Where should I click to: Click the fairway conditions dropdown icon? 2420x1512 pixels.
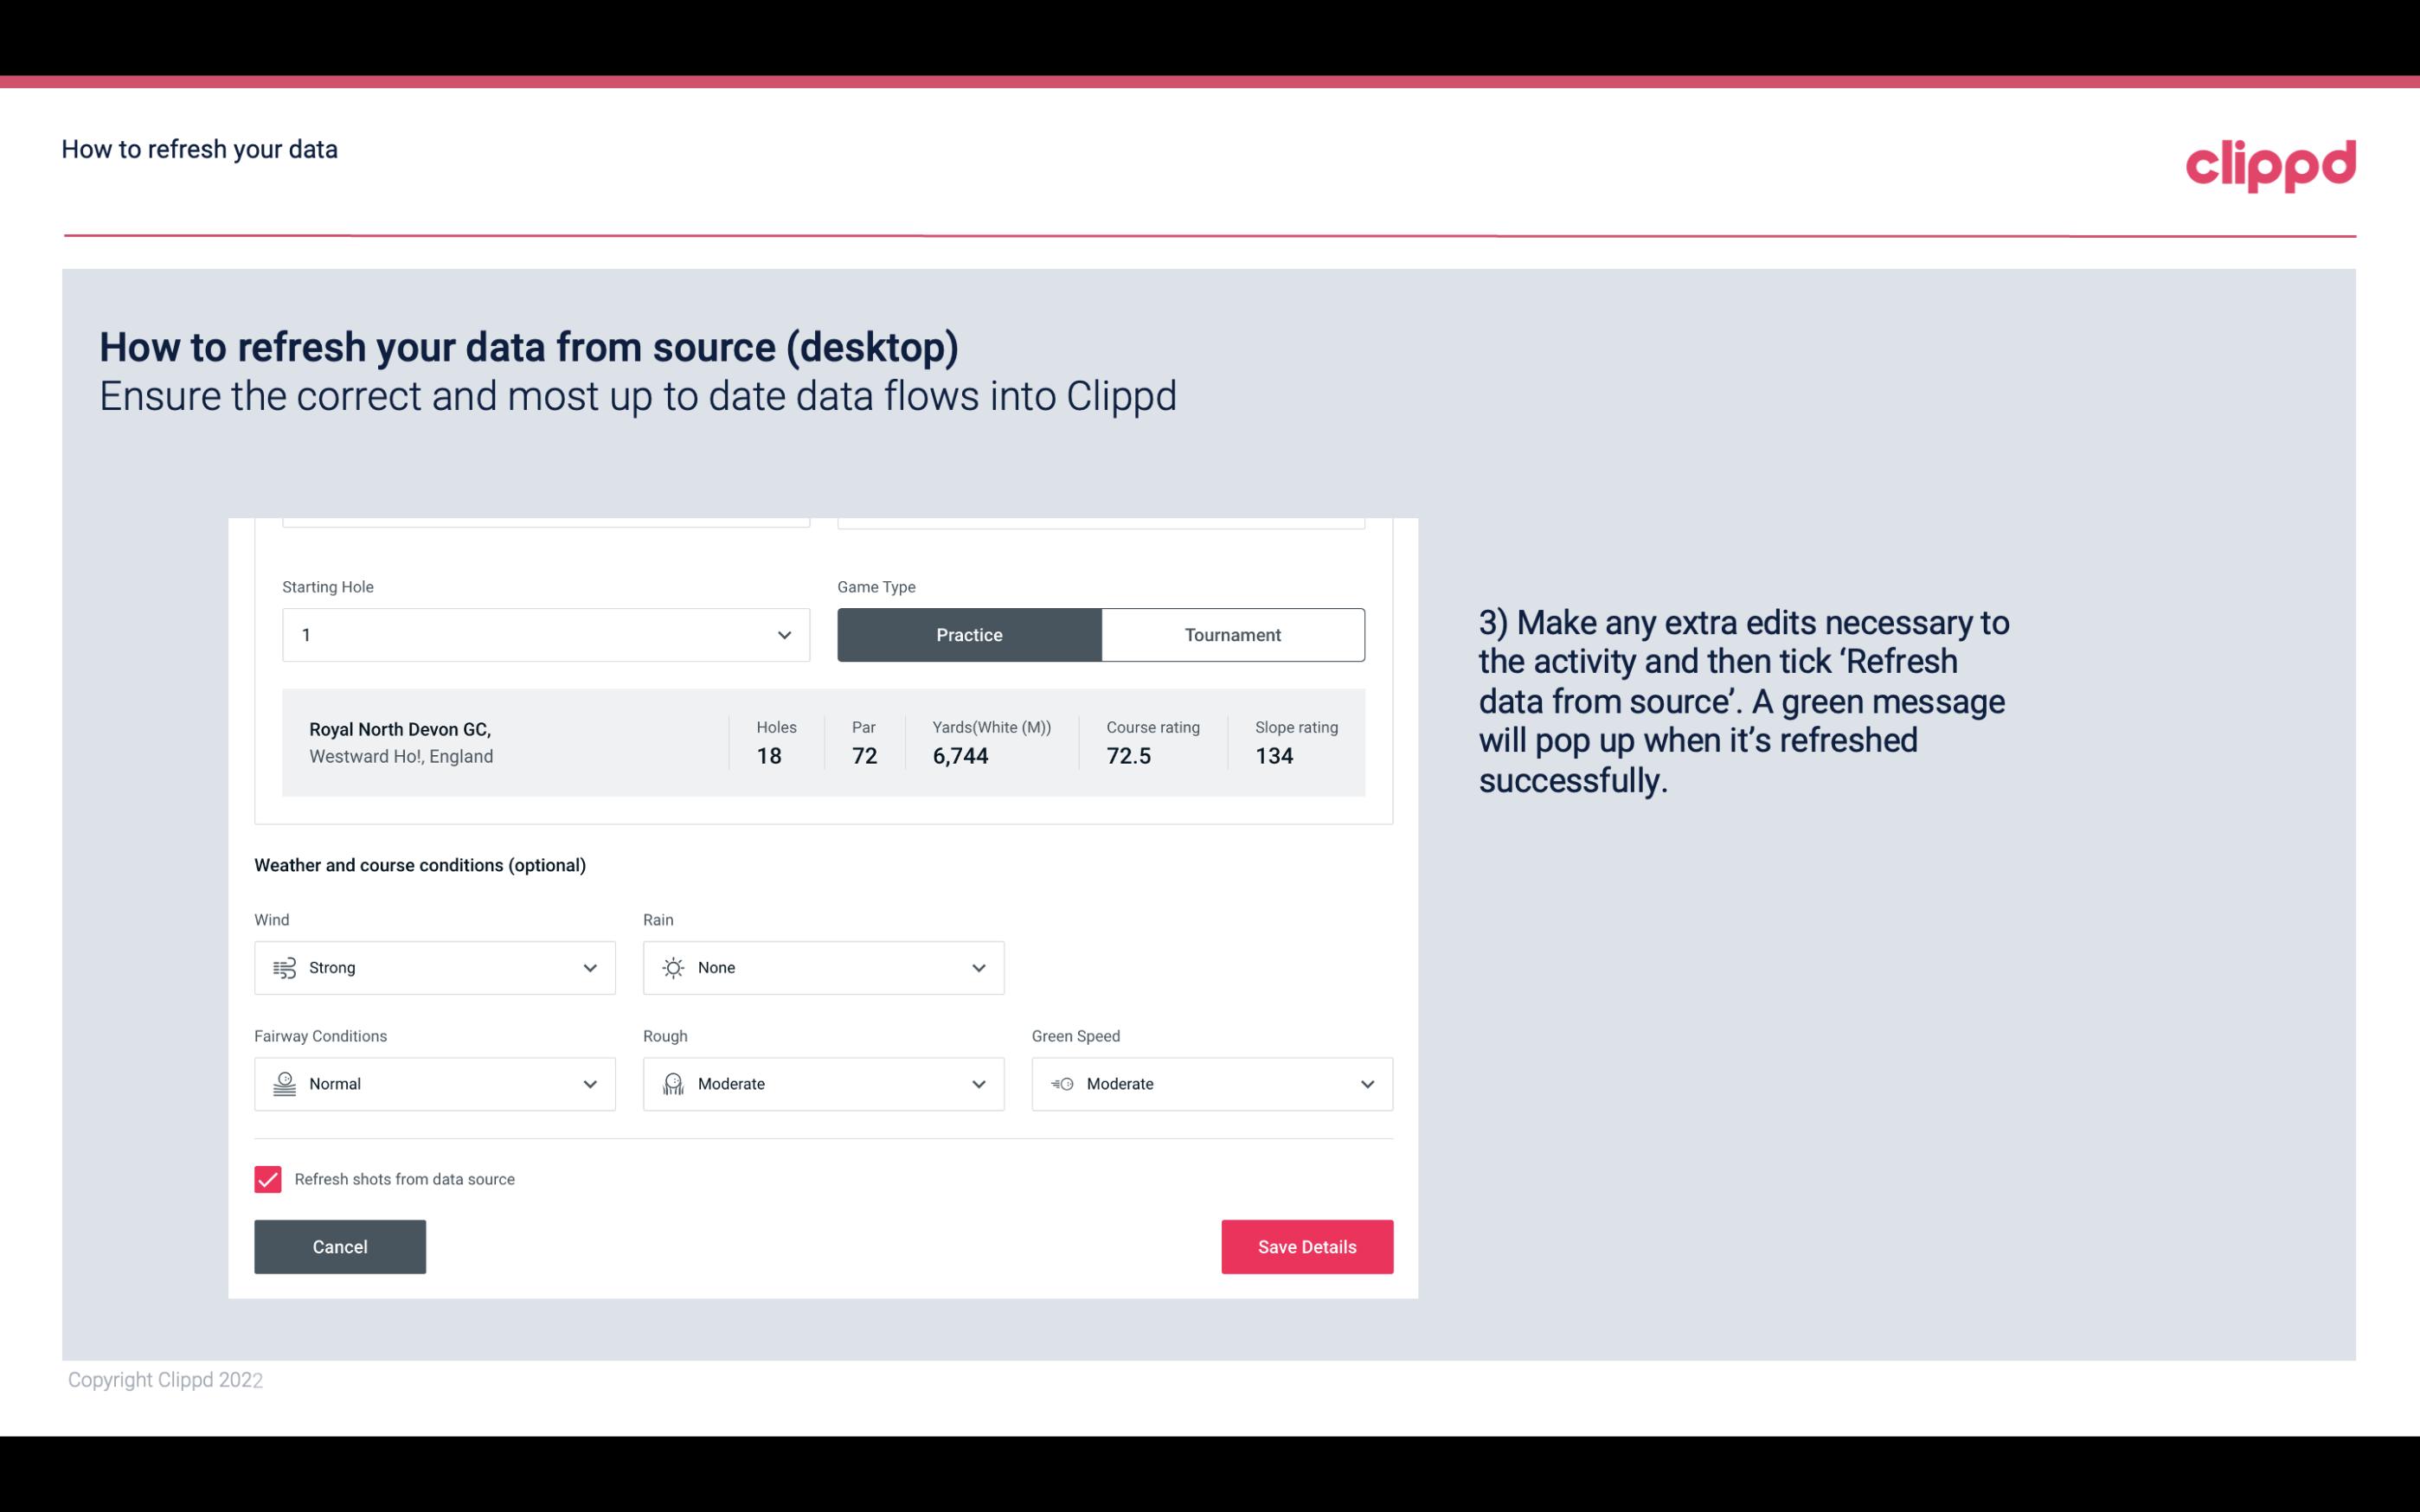(587, 1084)
